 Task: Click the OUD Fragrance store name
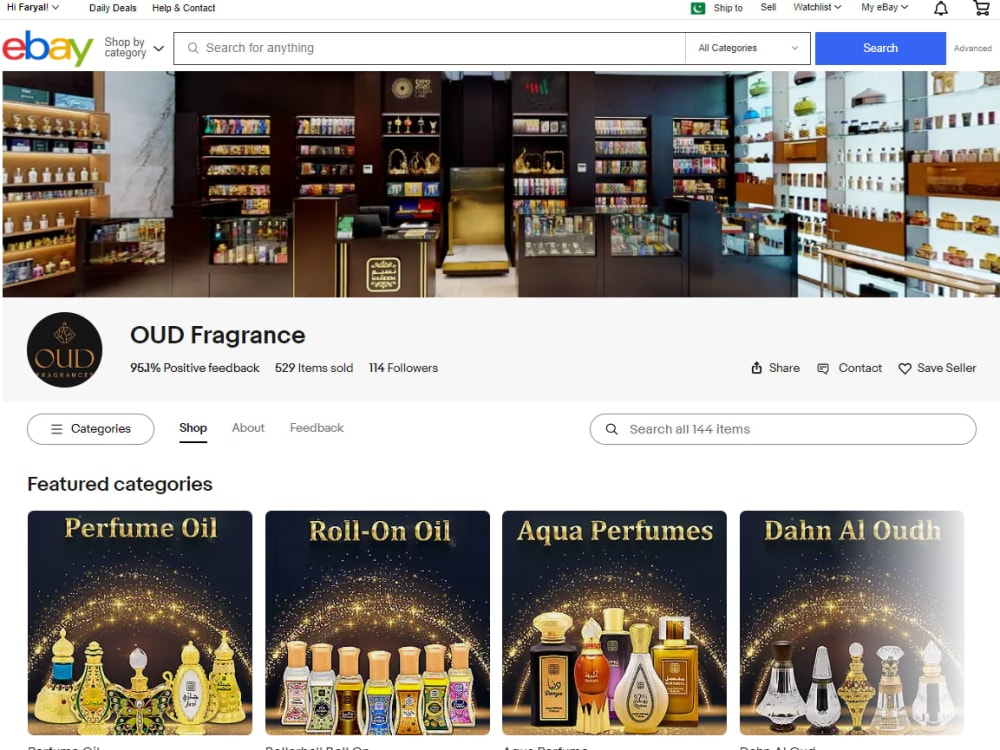(217, 335)
